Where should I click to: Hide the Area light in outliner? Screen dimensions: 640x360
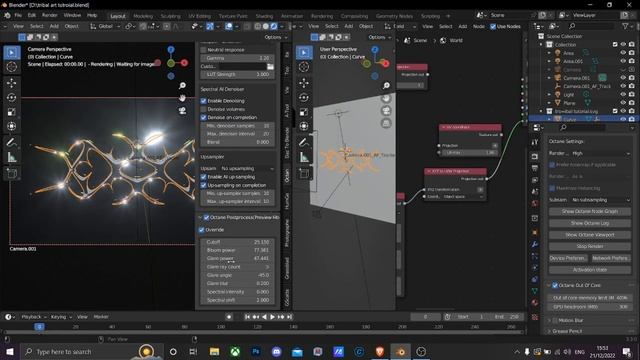point(623,53)
